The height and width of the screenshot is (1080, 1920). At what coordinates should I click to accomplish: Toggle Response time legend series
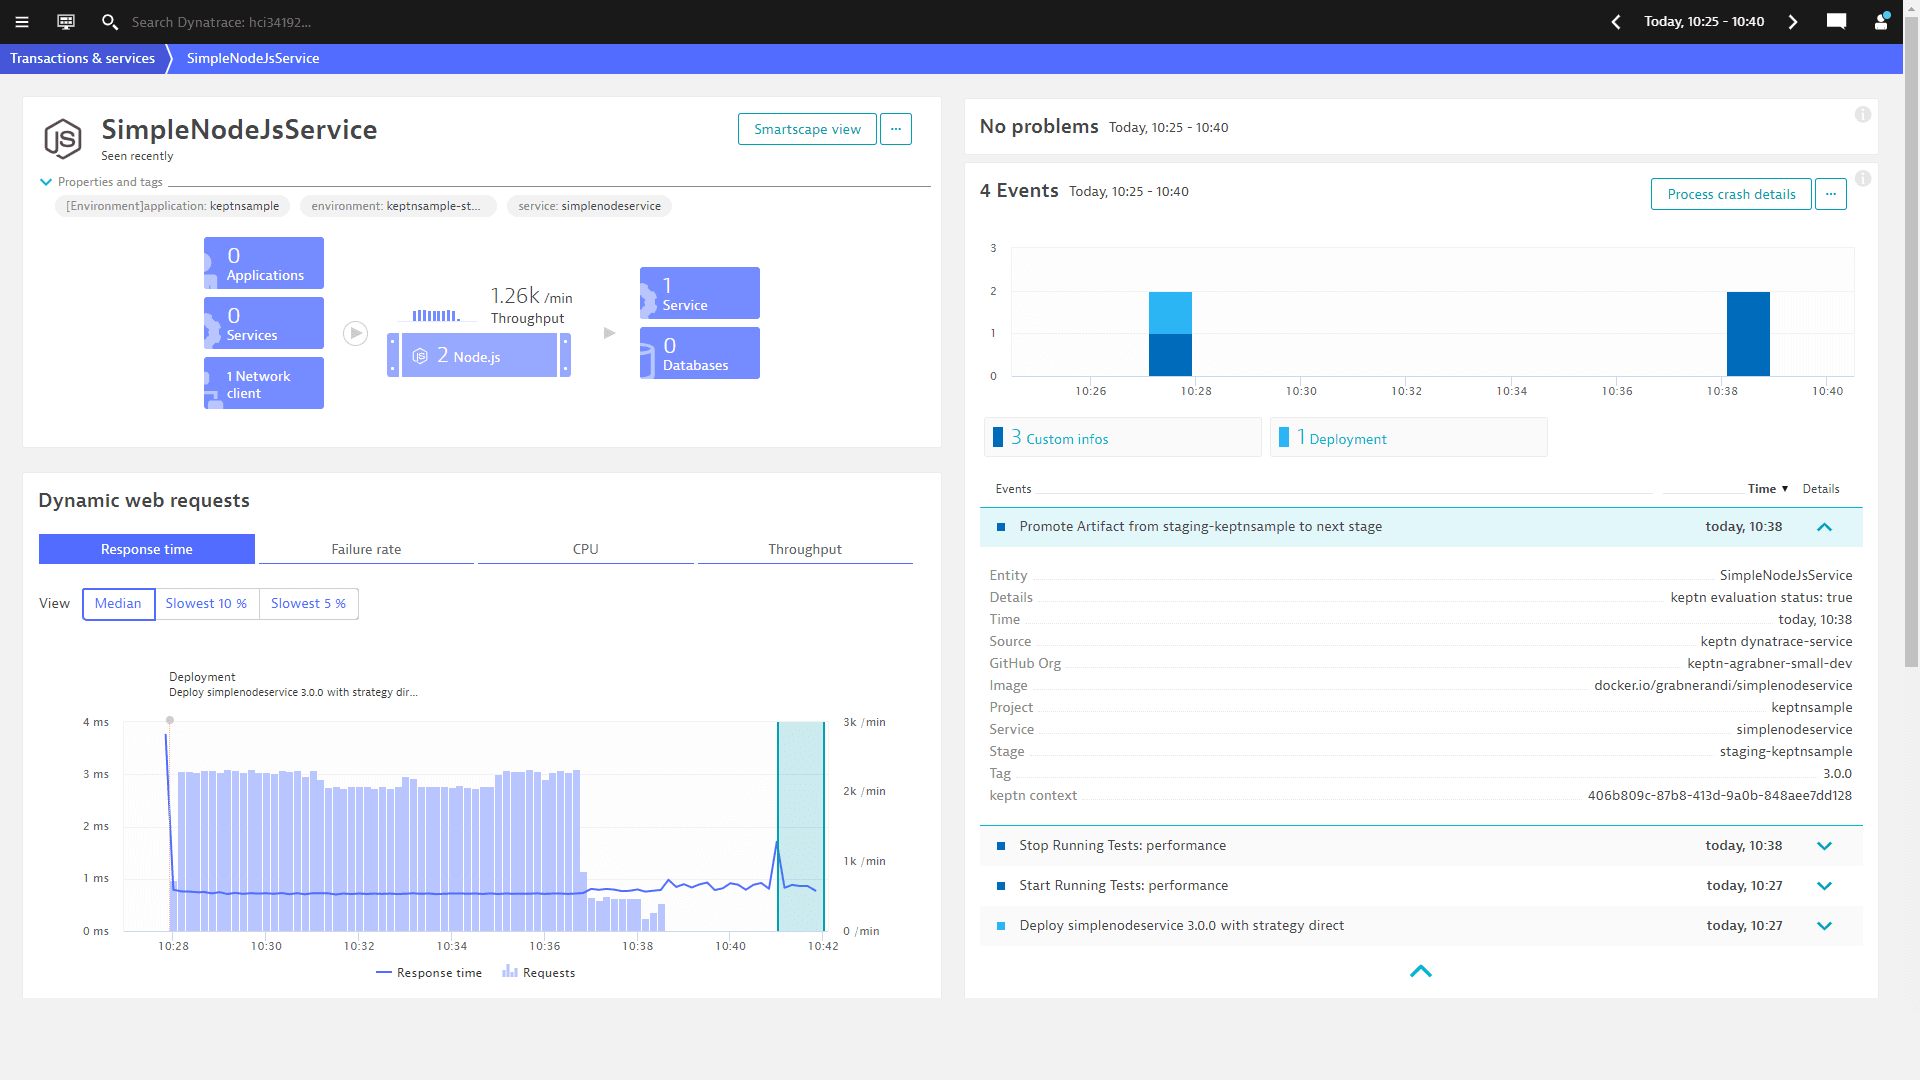429,972
